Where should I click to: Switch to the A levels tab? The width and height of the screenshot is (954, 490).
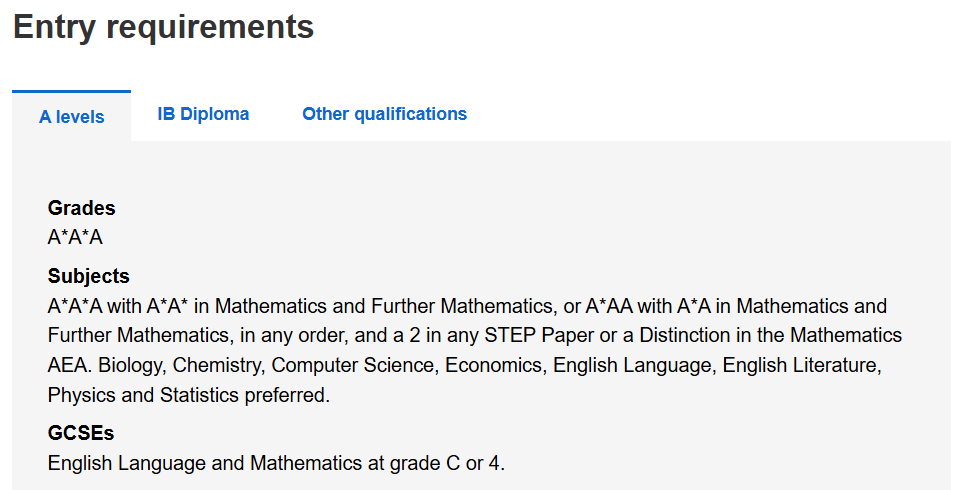pyautogui.click(x=72, y=117)
